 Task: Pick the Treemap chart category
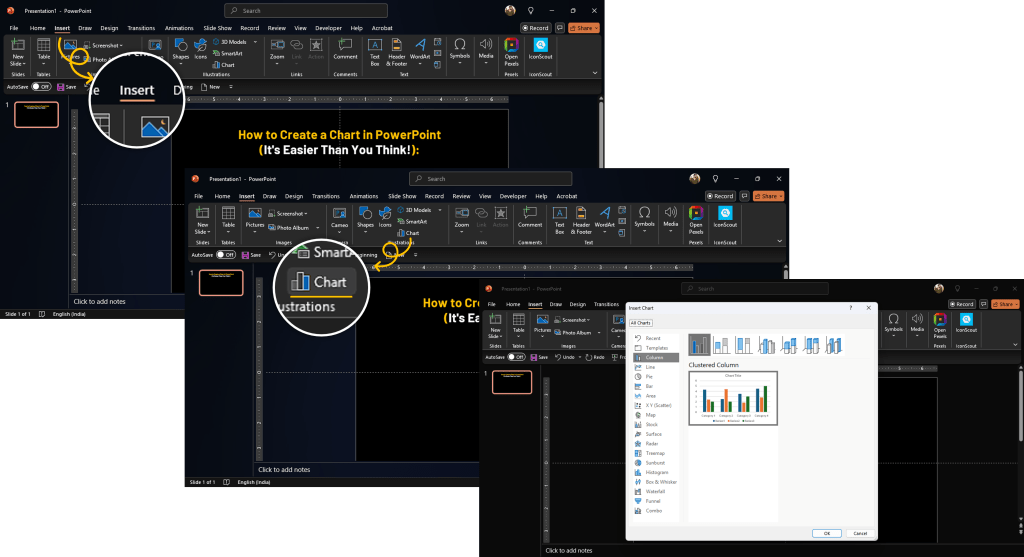(655, 453)
